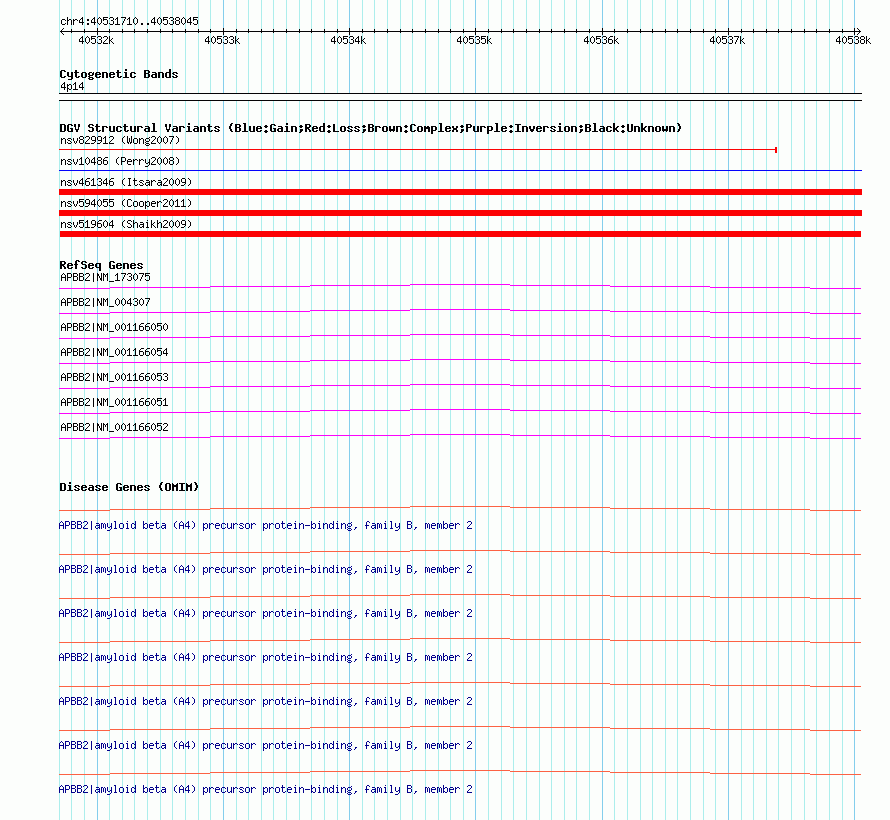The width and height of the screenshot is (890, 820).
Task: Click the left arrow of the ruler
Action: pos(62,31)
